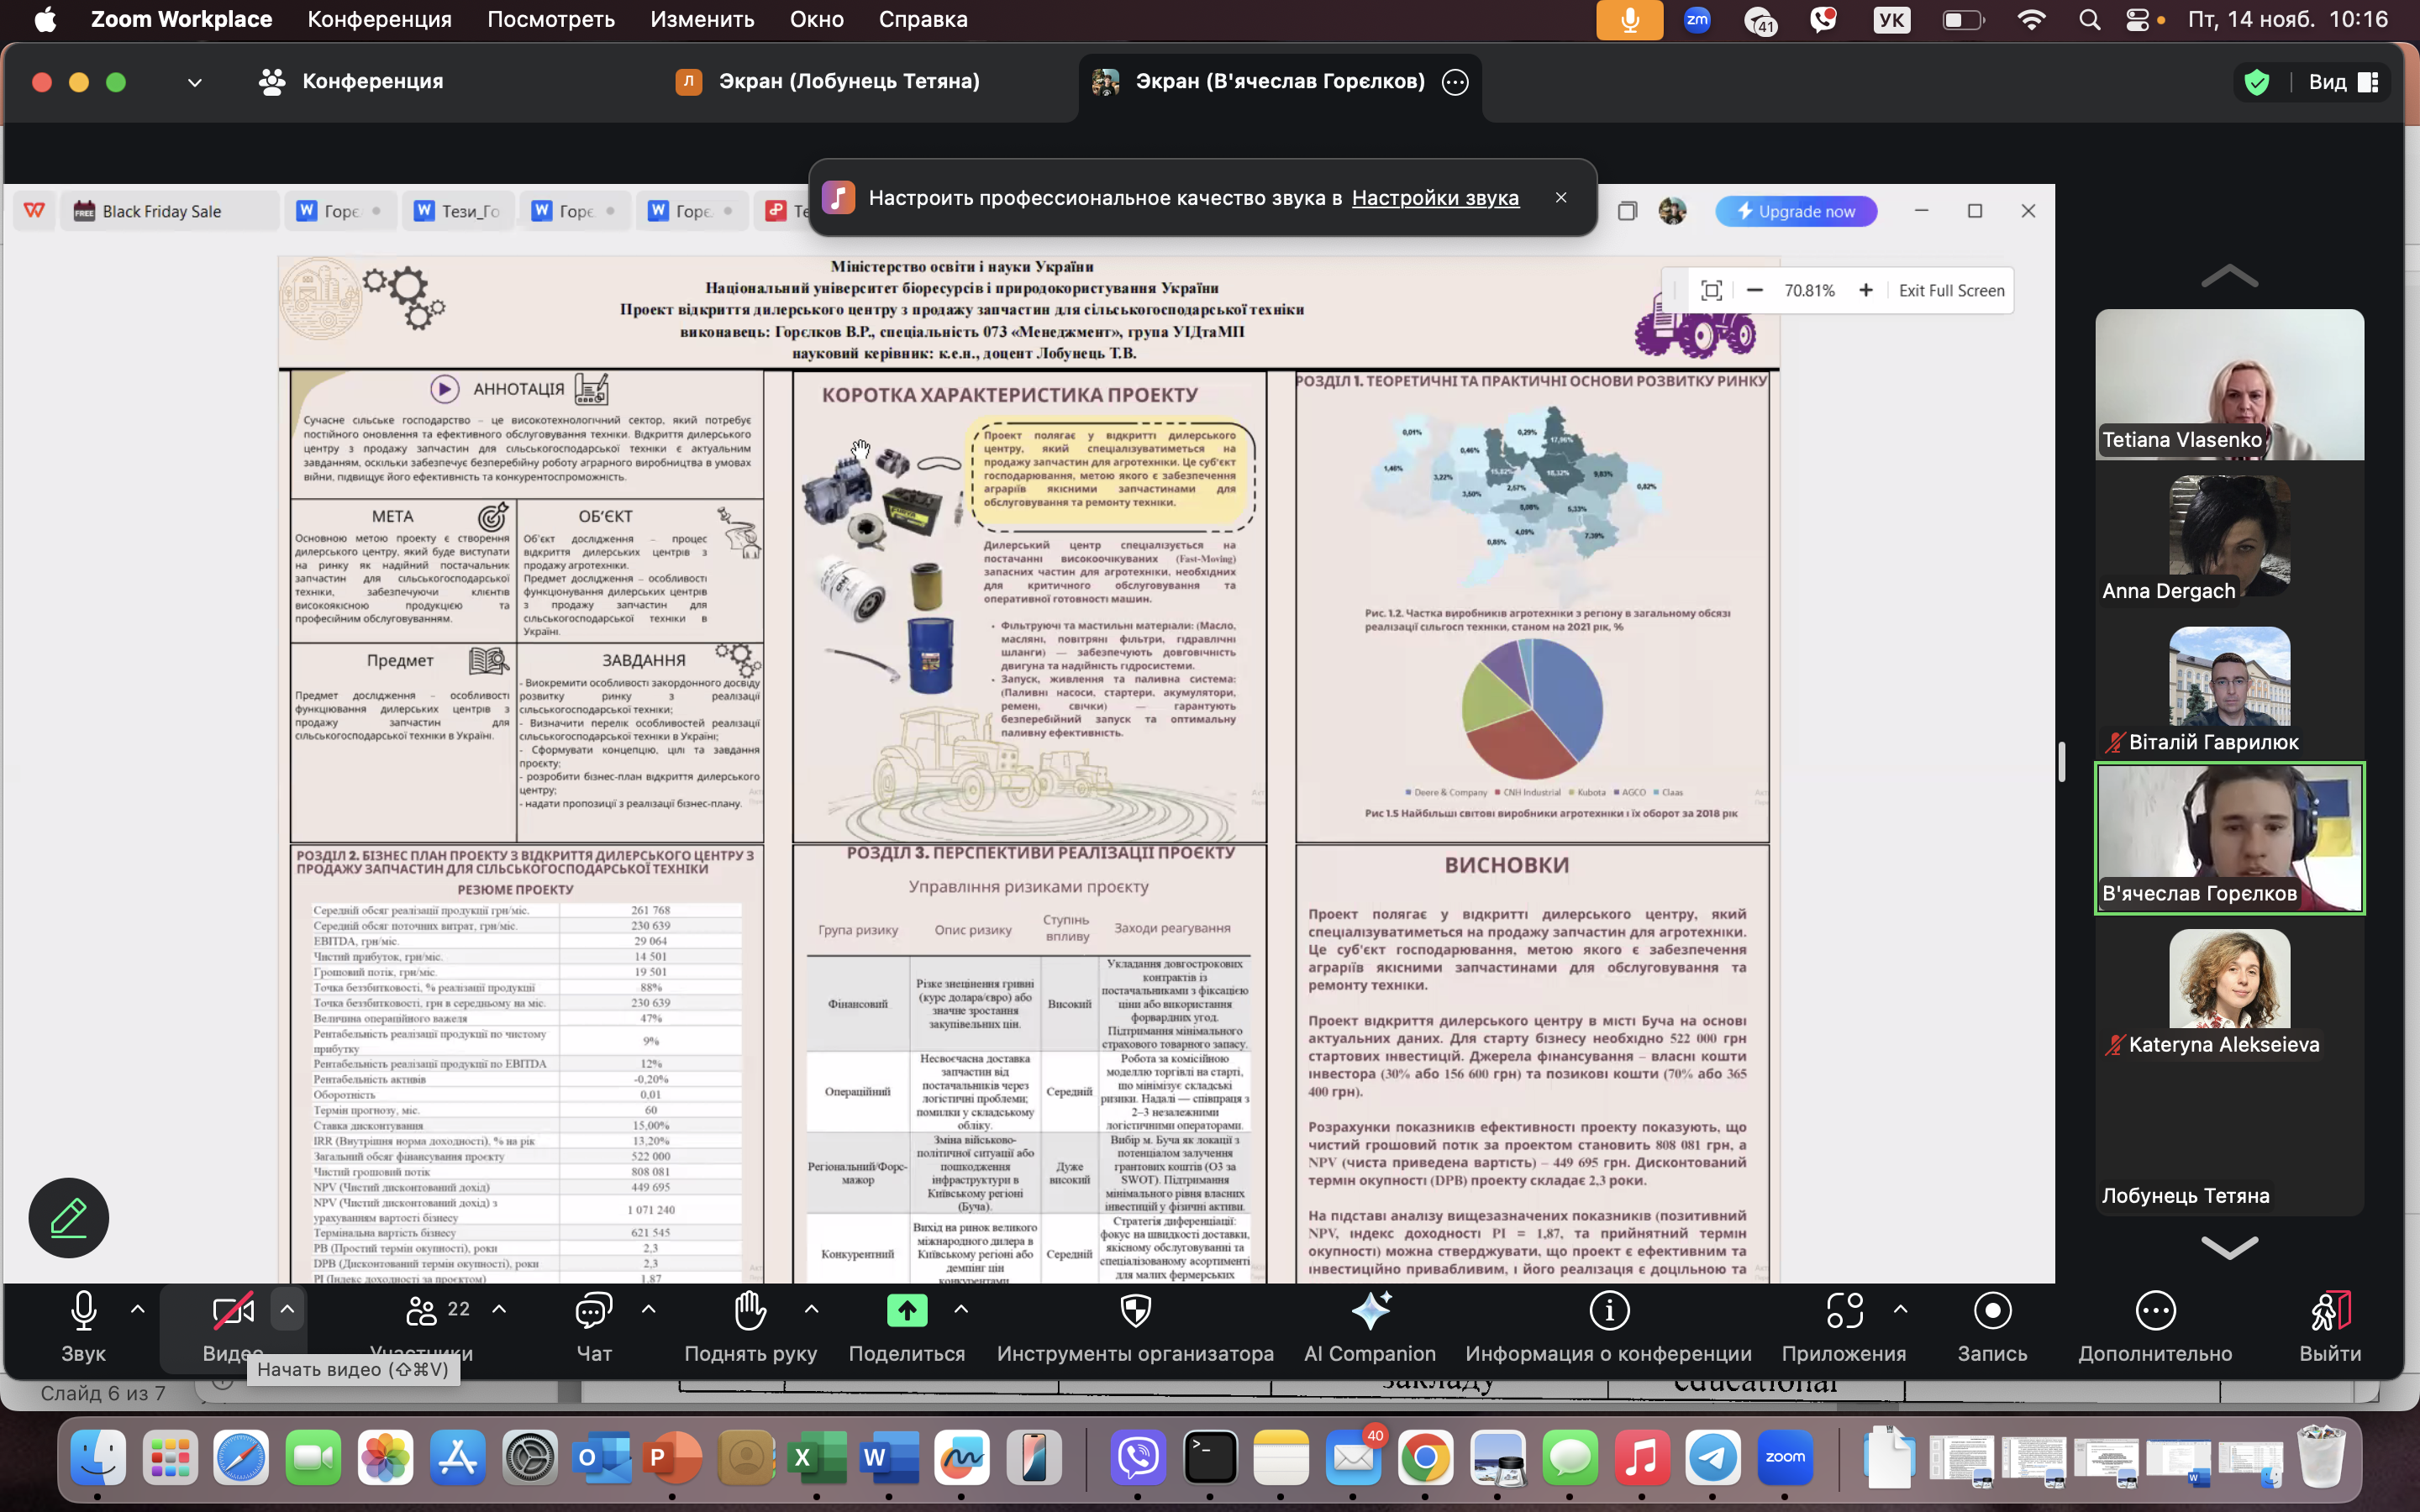Open conference information icon
The image size is (2420, 1512).
pos(1608,1311)
